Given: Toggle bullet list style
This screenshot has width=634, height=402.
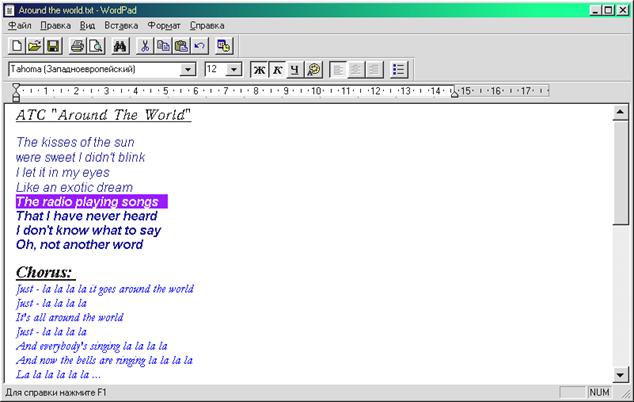Looking at the screenshot, I should point(399,70).
